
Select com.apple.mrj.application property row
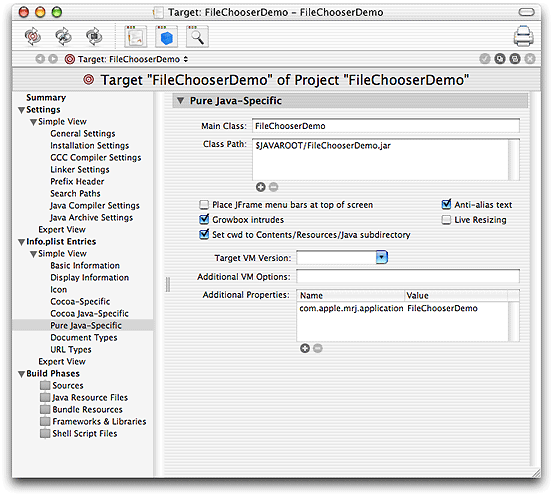(402, 308)
